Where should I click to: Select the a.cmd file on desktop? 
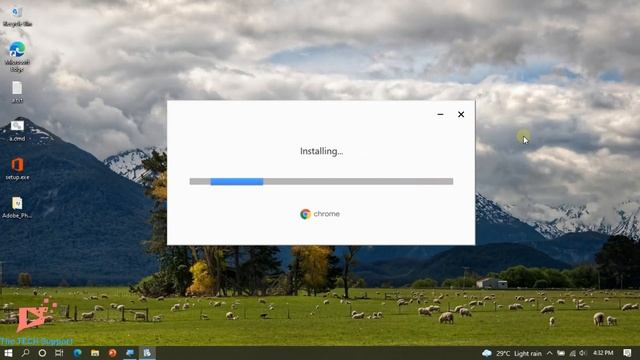tap(17, 131)
